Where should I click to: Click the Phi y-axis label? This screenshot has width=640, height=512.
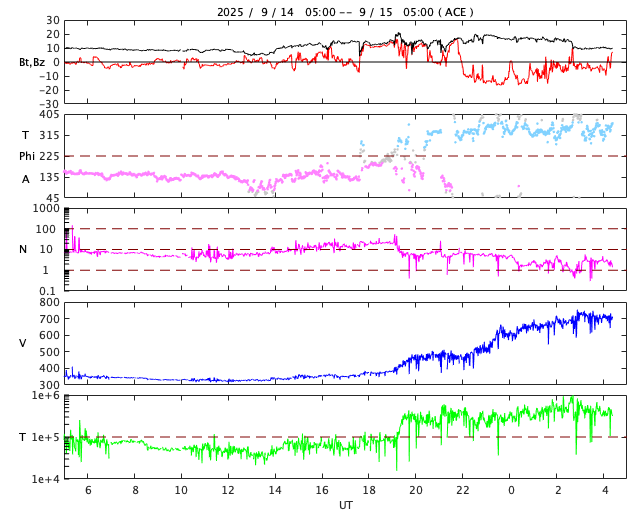[27, 156]
